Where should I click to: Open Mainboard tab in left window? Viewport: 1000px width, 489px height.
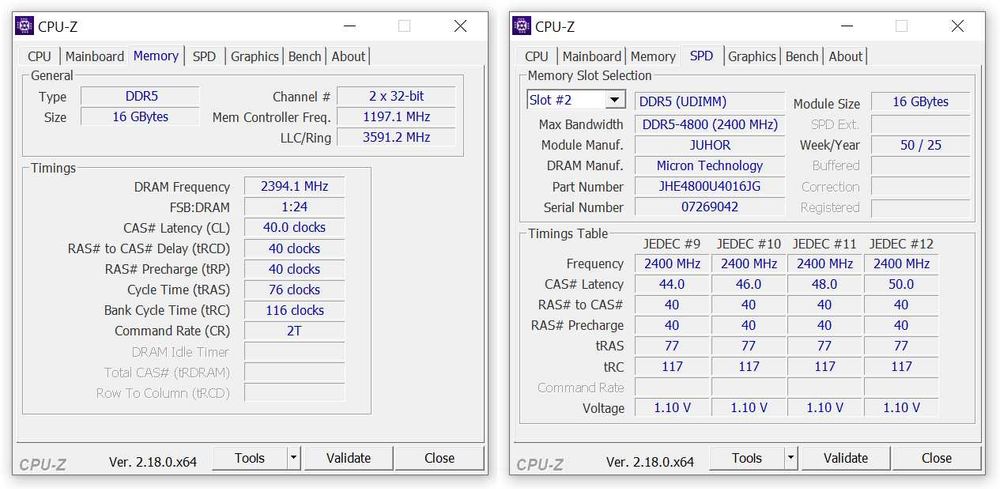coord(94,57)
